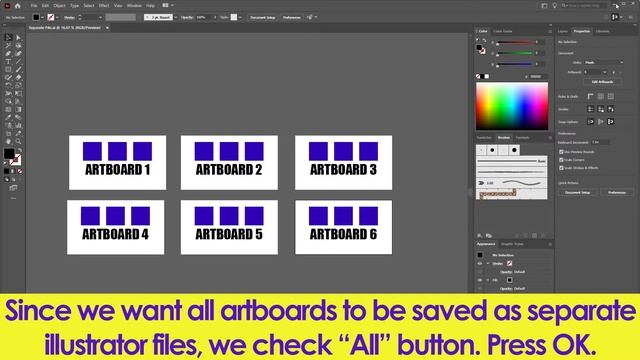This screenshot has width=640, height=360.
Task: Click the Search icon at top right
Action: click(565, 6)
